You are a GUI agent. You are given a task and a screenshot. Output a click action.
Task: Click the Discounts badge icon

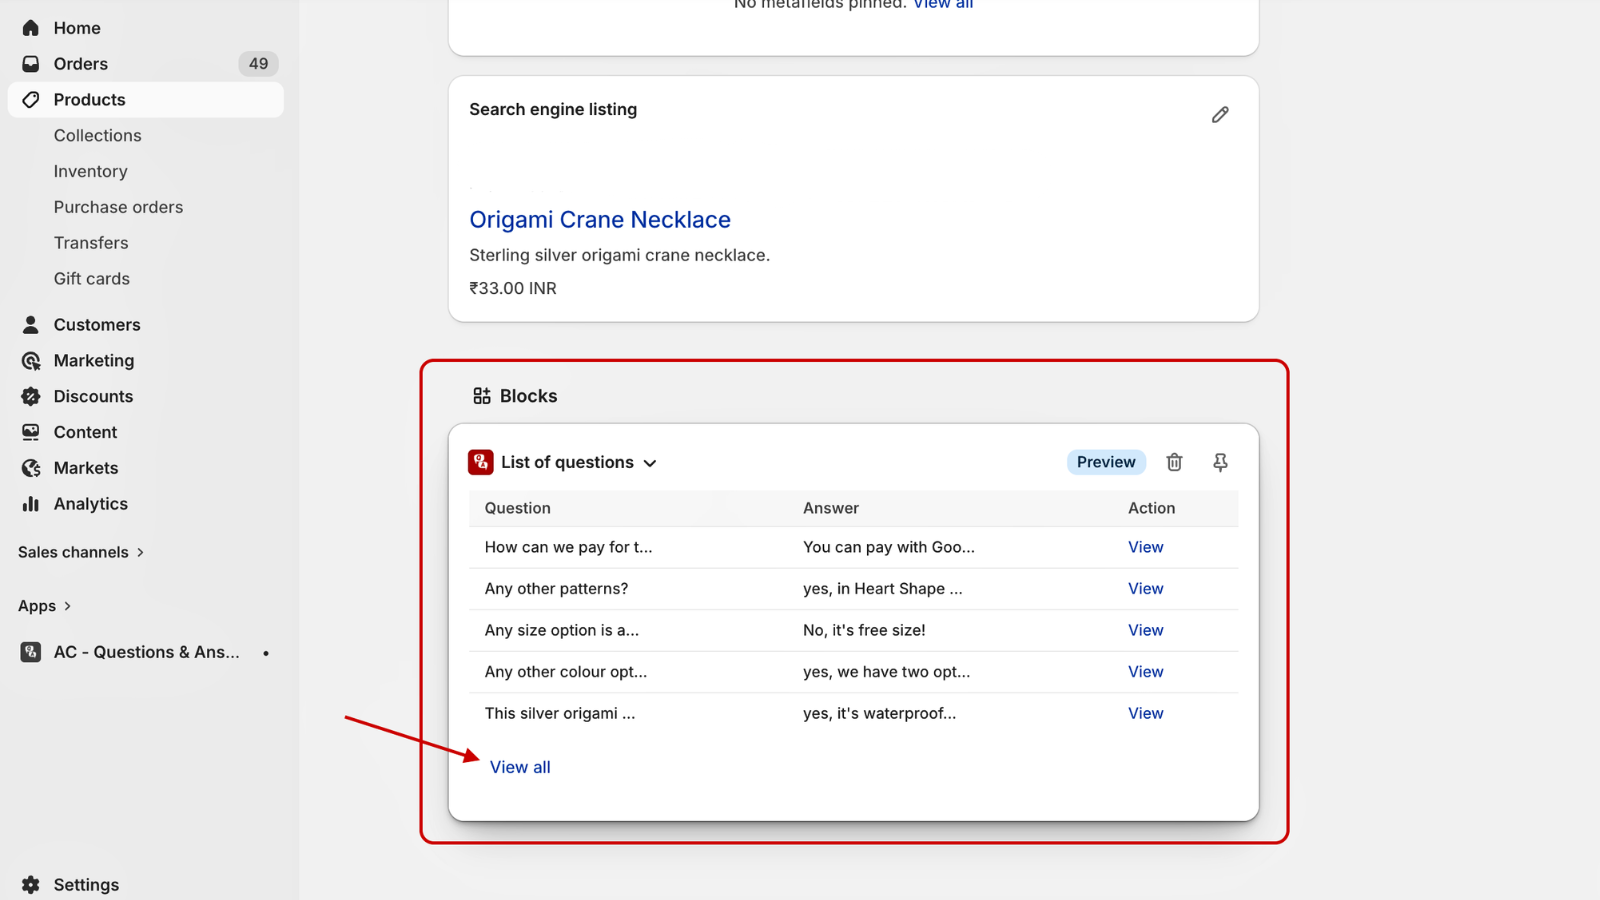point(31,397)
